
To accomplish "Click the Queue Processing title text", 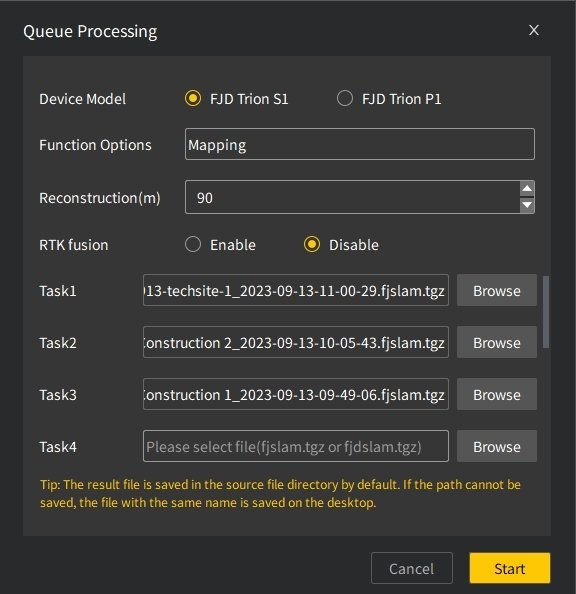I will (90, 31).
